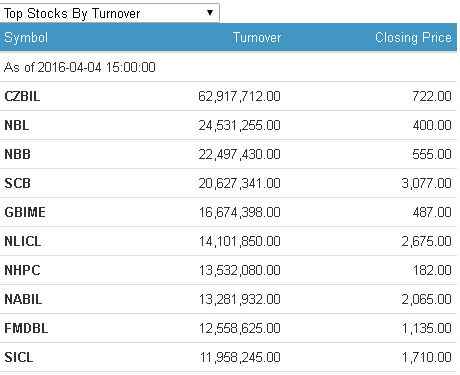Select closing price 400.00
The height and width of the screenshot is (375, 460).
coord(432,125)
